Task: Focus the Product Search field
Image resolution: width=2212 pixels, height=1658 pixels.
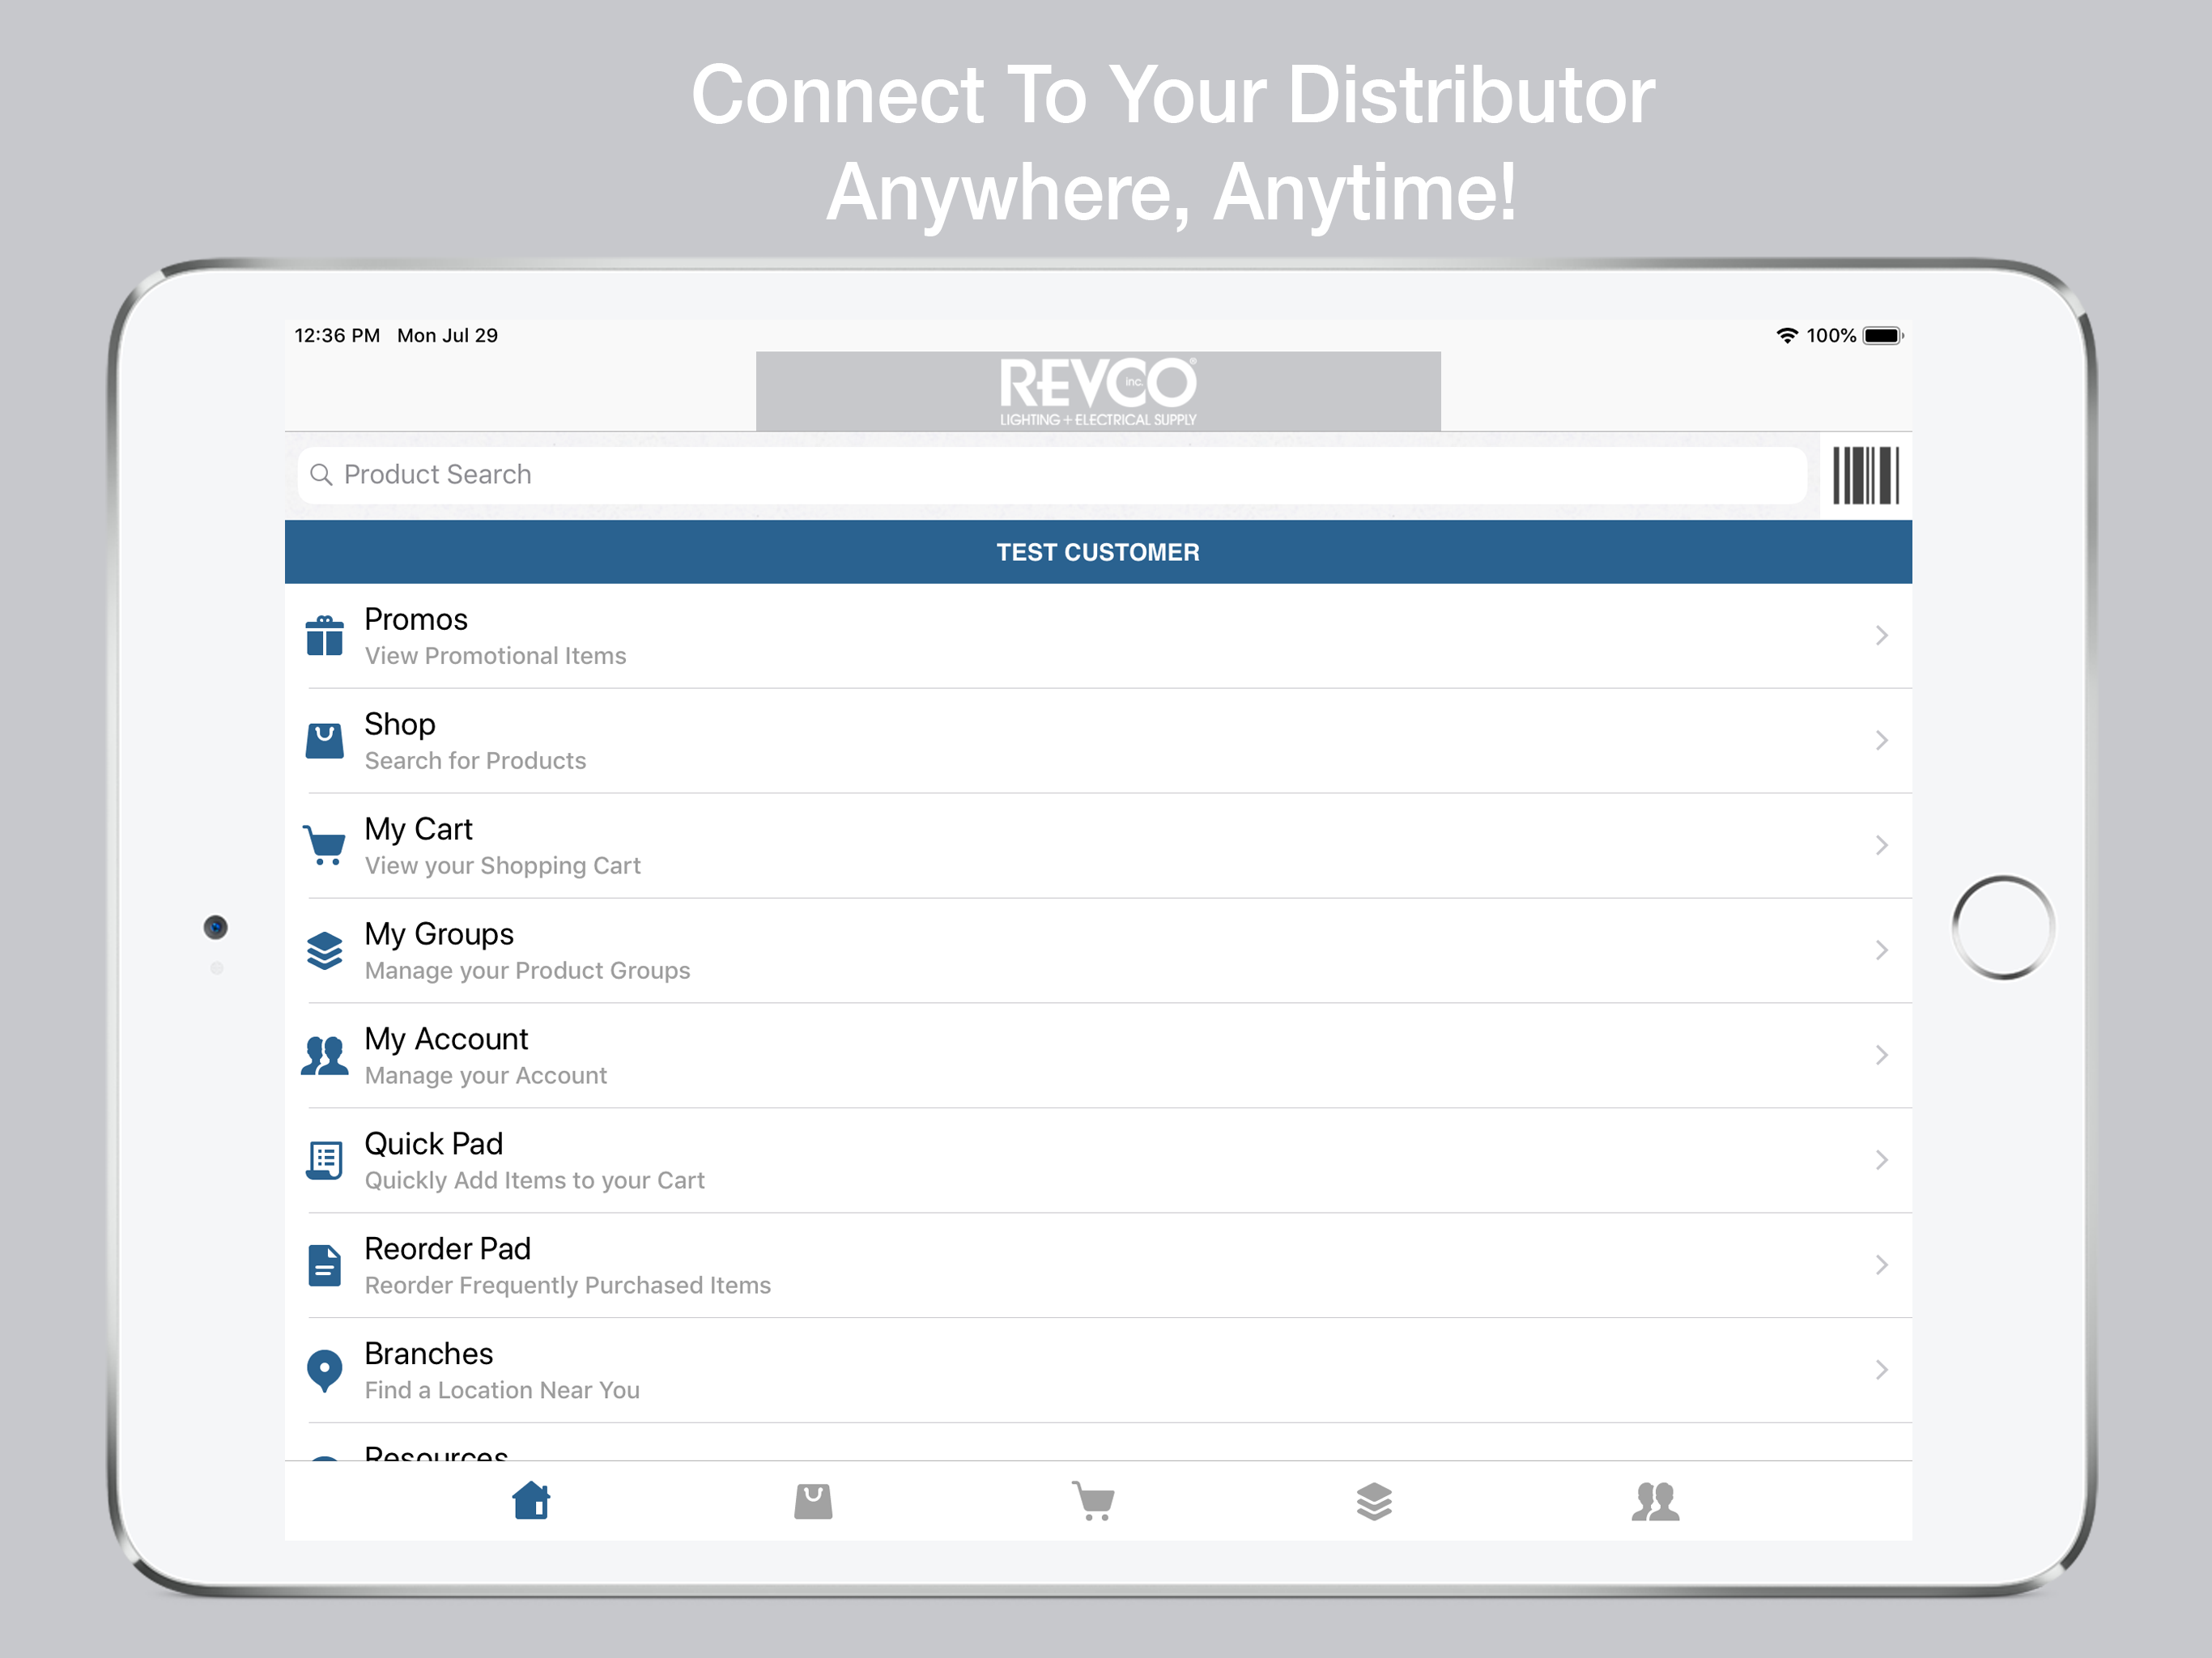Action: click(1052, 475)
